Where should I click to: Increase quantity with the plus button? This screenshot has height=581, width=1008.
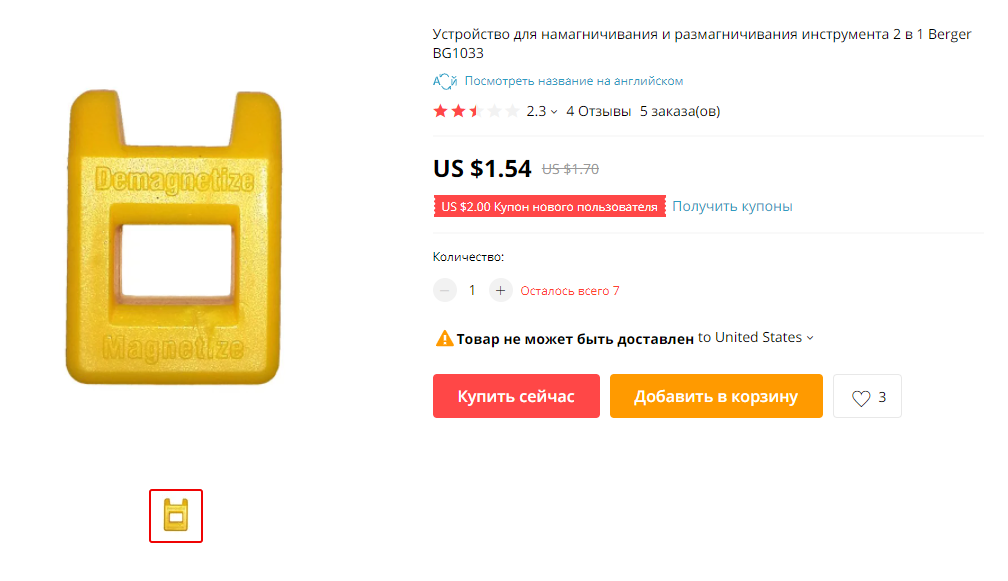click(x=500, y=290)
